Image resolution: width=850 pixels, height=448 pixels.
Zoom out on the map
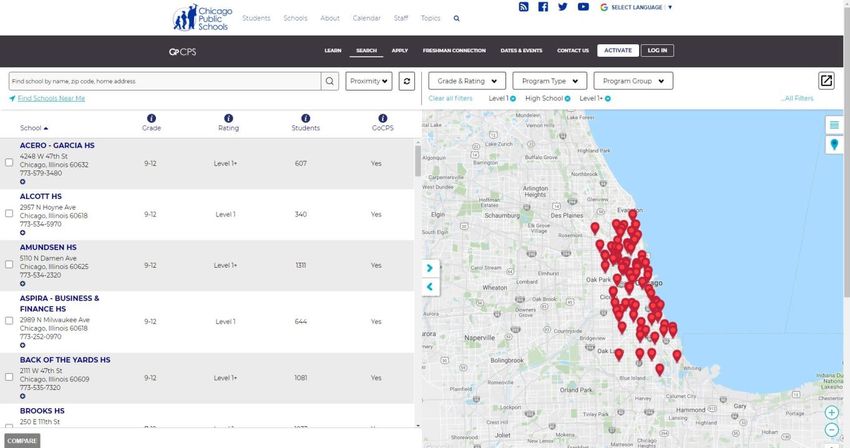click(832, 430)
